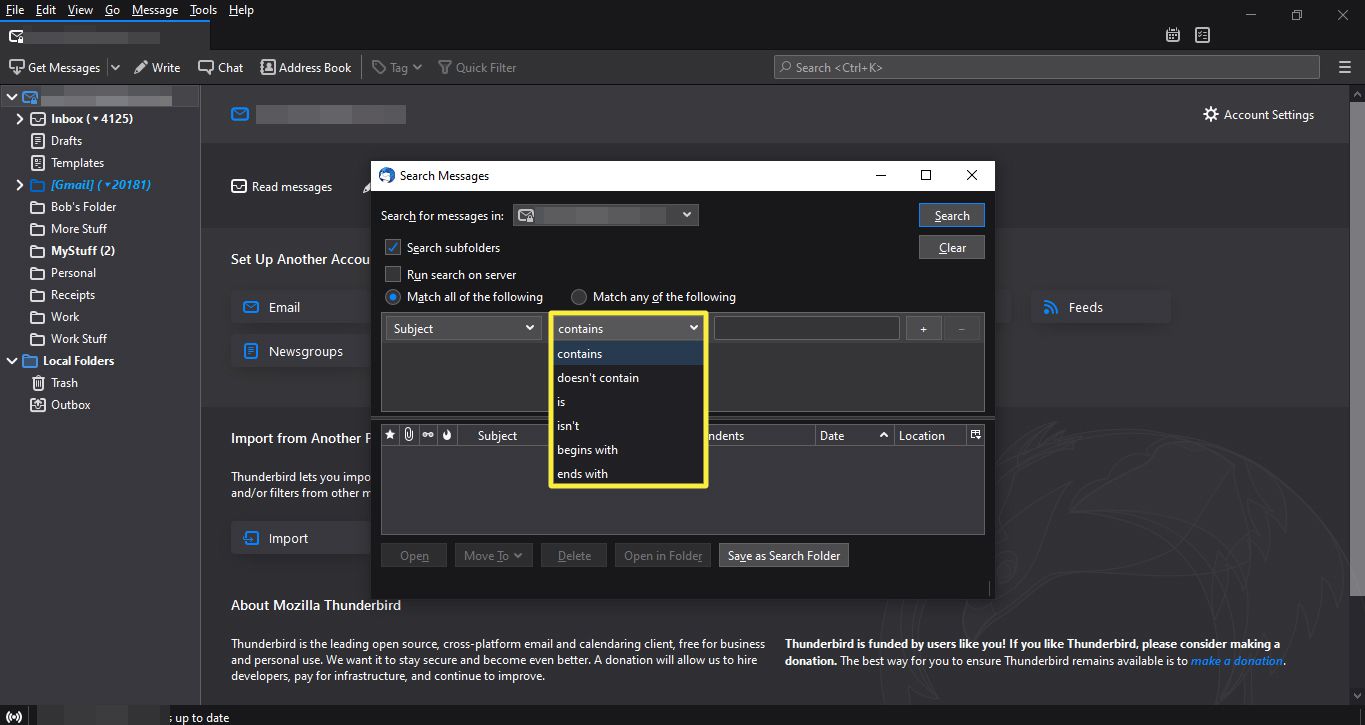The width and height of the screenshot is (1365, 725).
Task: Click the Clear button
Action: [x=952, y=248]
